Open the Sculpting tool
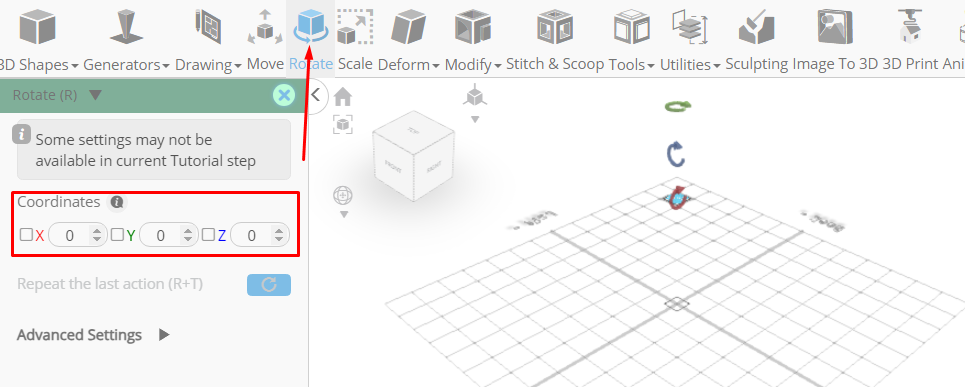The height and width of the screenshot is (387, 965). click(756, 28)
